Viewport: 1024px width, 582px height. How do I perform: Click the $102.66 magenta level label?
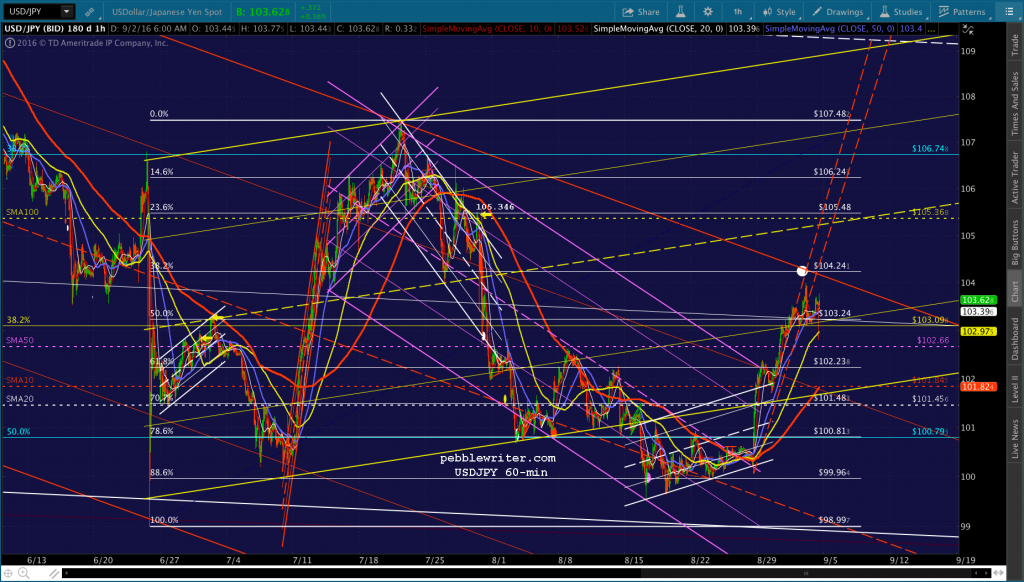(x=933, y=340)
